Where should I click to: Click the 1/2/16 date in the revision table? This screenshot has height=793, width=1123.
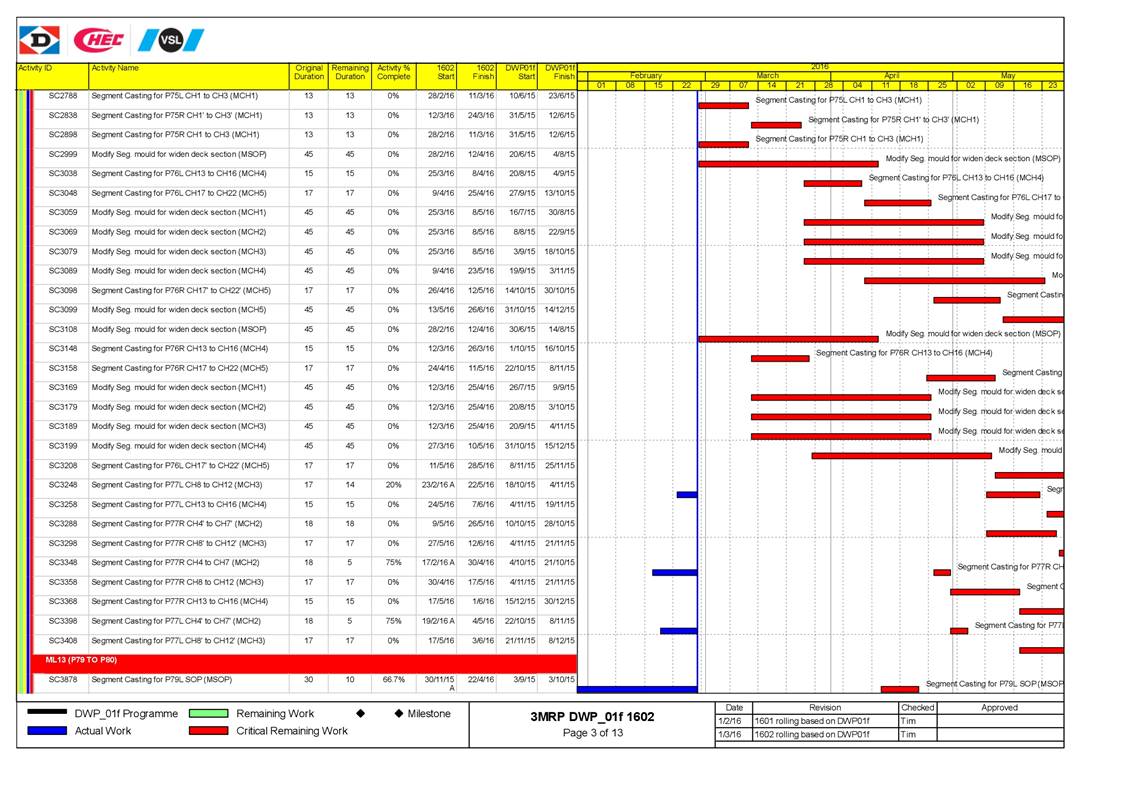pos(730,721)
